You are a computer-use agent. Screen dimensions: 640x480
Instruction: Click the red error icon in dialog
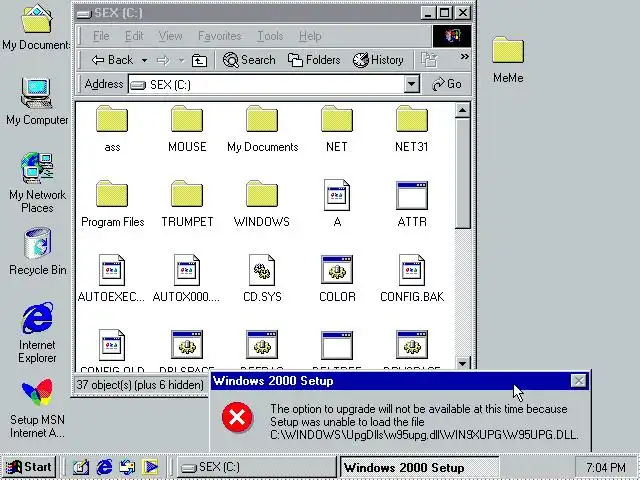coord(237,417)
